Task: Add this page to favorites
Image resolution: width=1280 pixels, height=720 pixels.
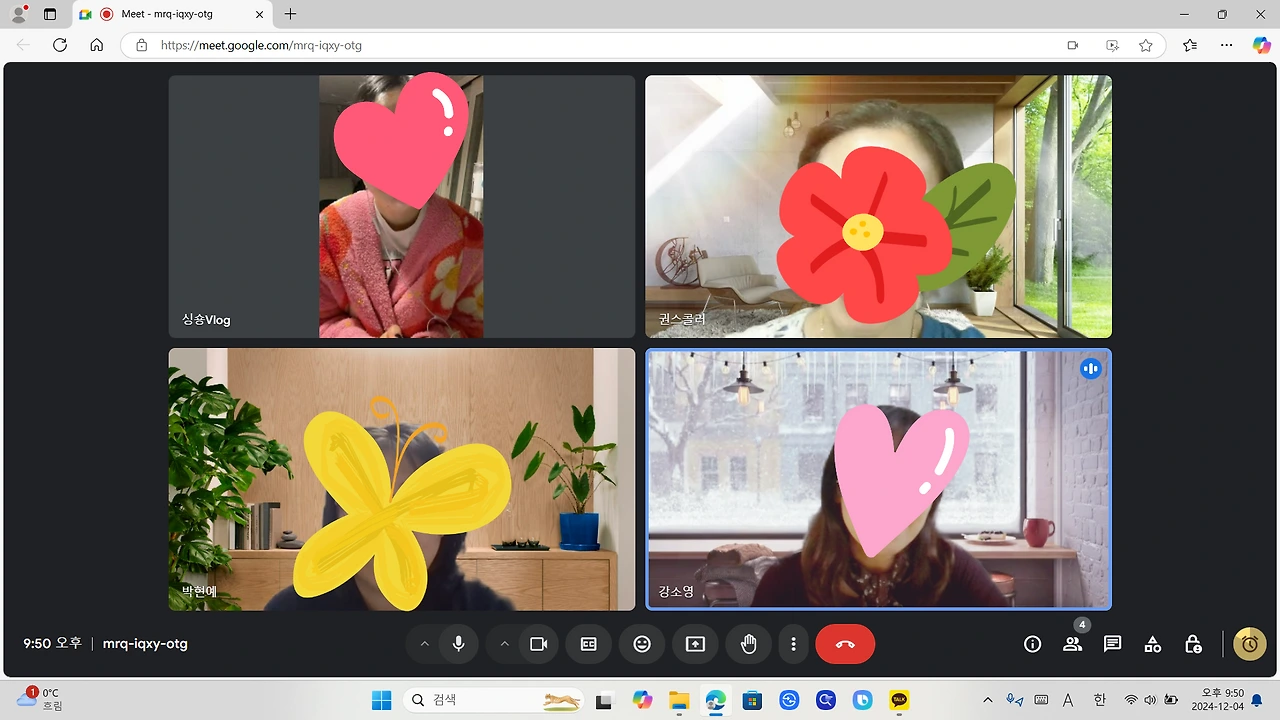Action: (1146, 45)
